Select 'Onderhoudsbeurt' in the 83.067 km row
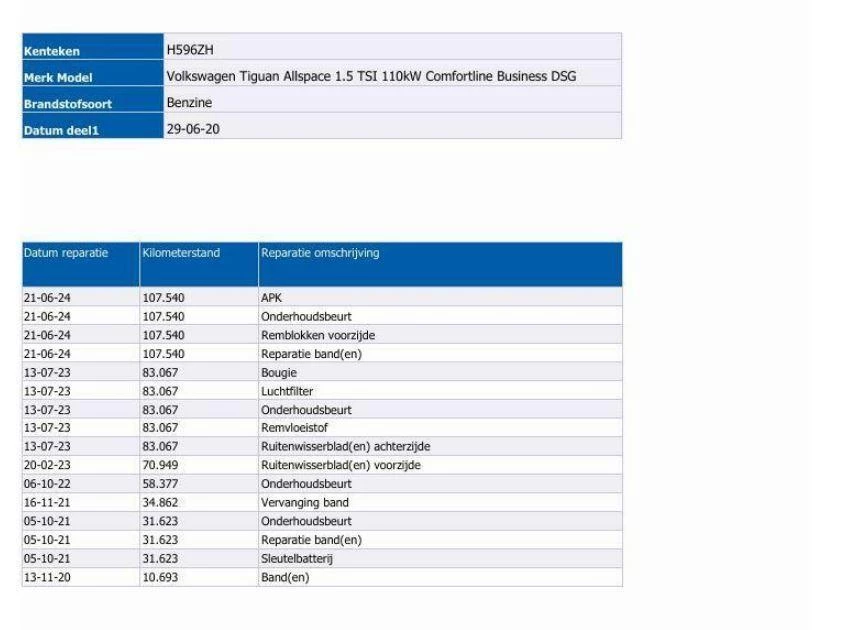 point(306,410)
